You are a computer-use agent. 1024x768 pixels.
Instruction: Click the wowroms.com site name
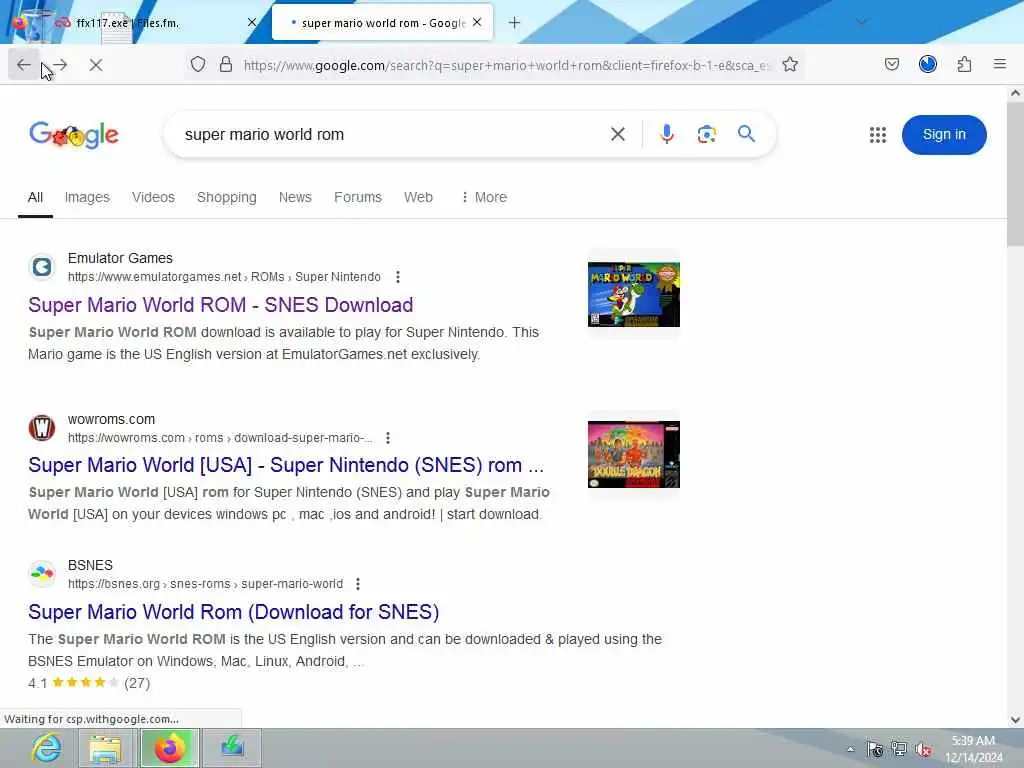tap(112, 419)
